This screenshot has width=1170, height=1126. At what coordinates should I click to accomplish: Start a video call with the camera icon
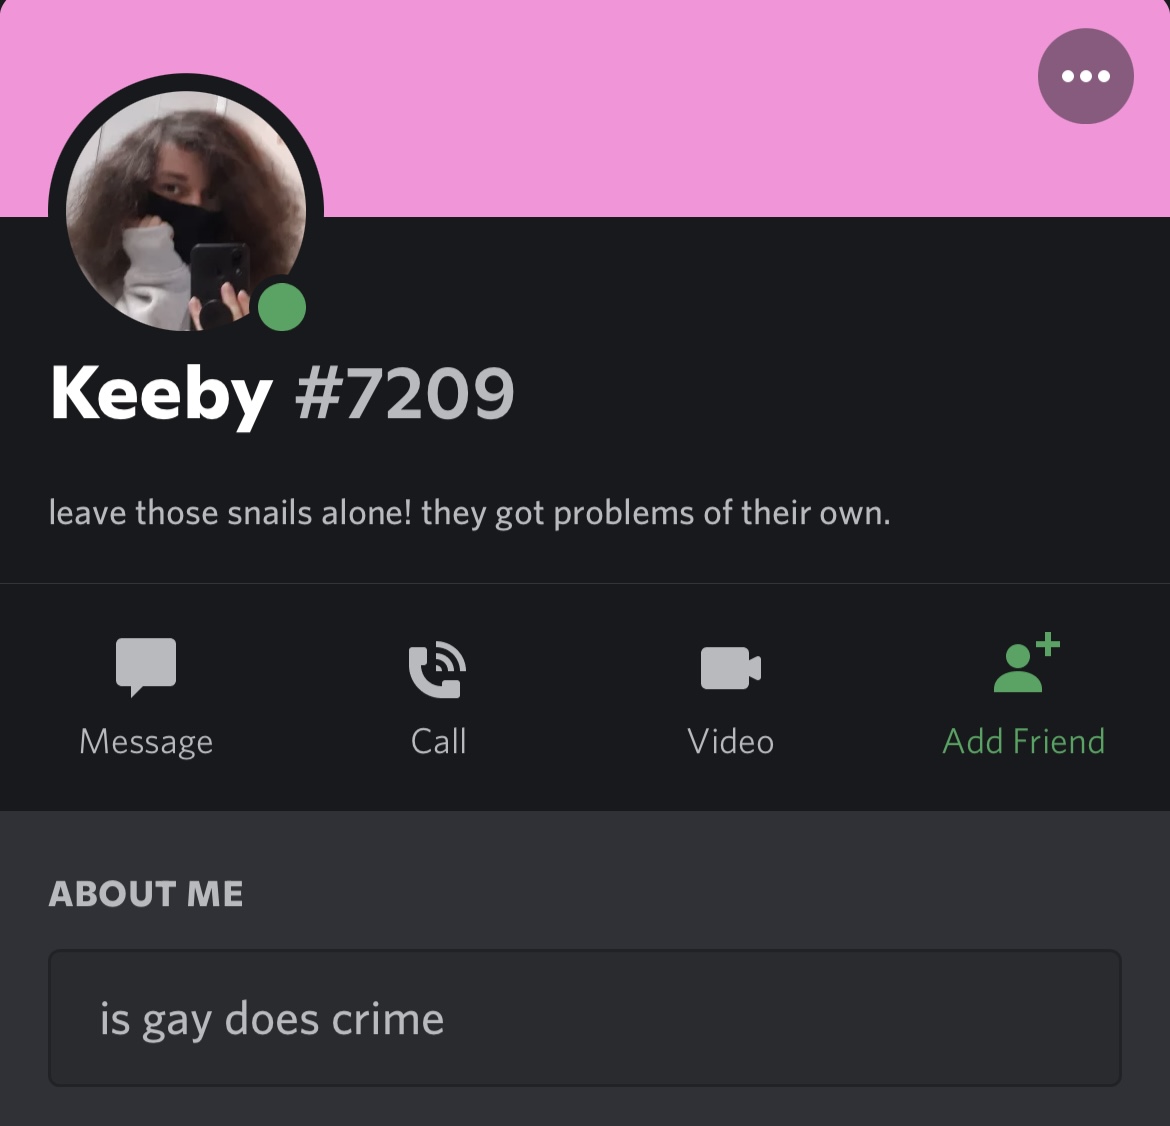(731, 668)
